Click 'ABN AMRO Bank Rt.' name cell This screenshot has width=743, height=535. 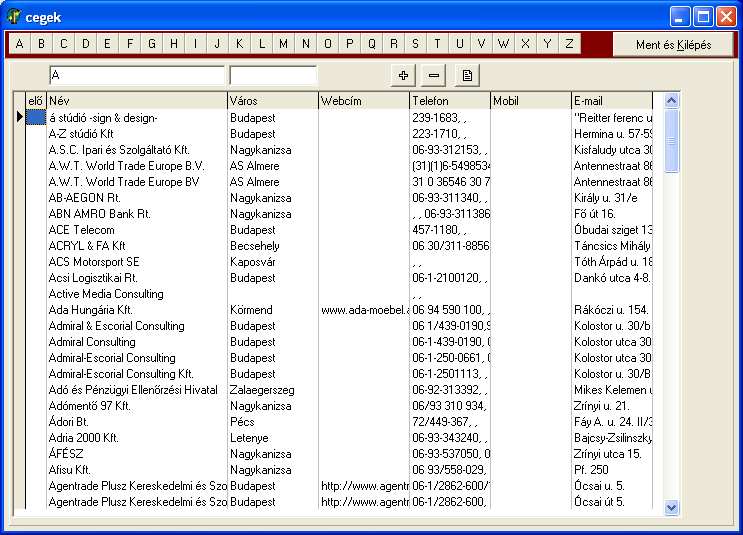(x=137, y=214)
